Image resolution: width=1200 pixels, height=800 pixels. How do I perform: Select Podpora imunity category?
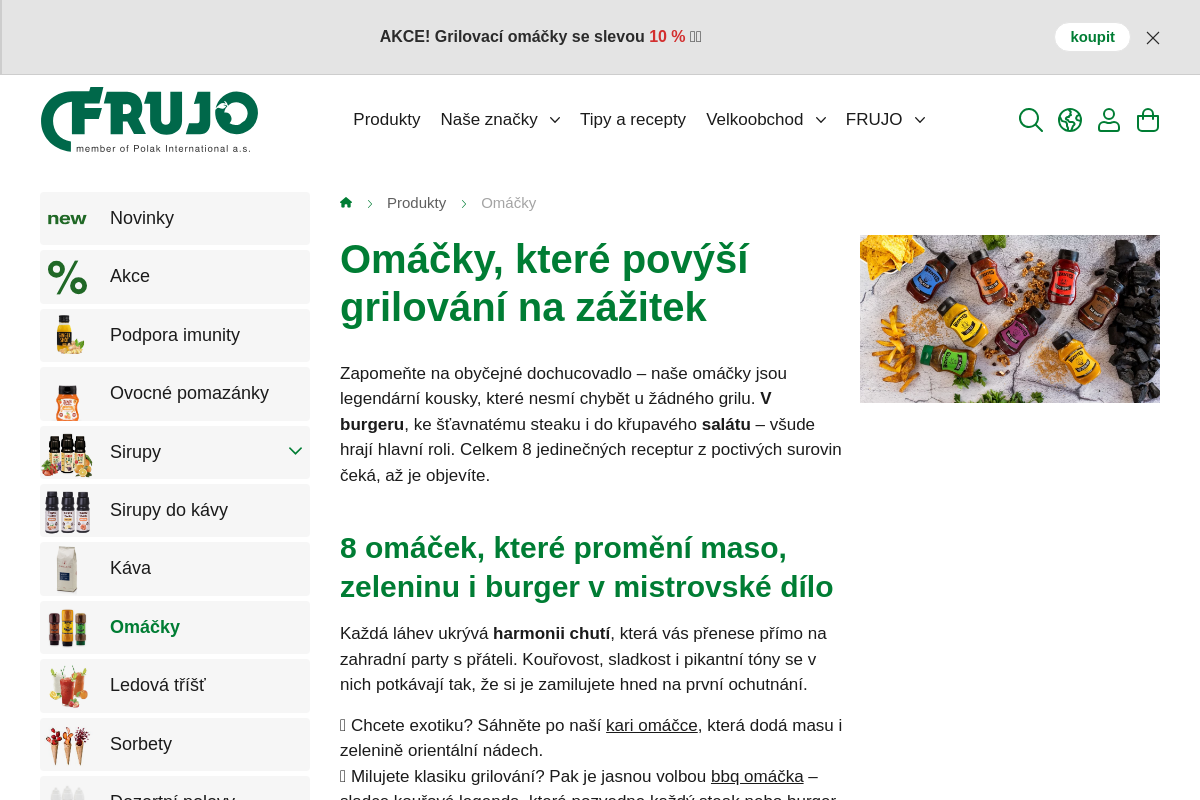pos(175,335)
